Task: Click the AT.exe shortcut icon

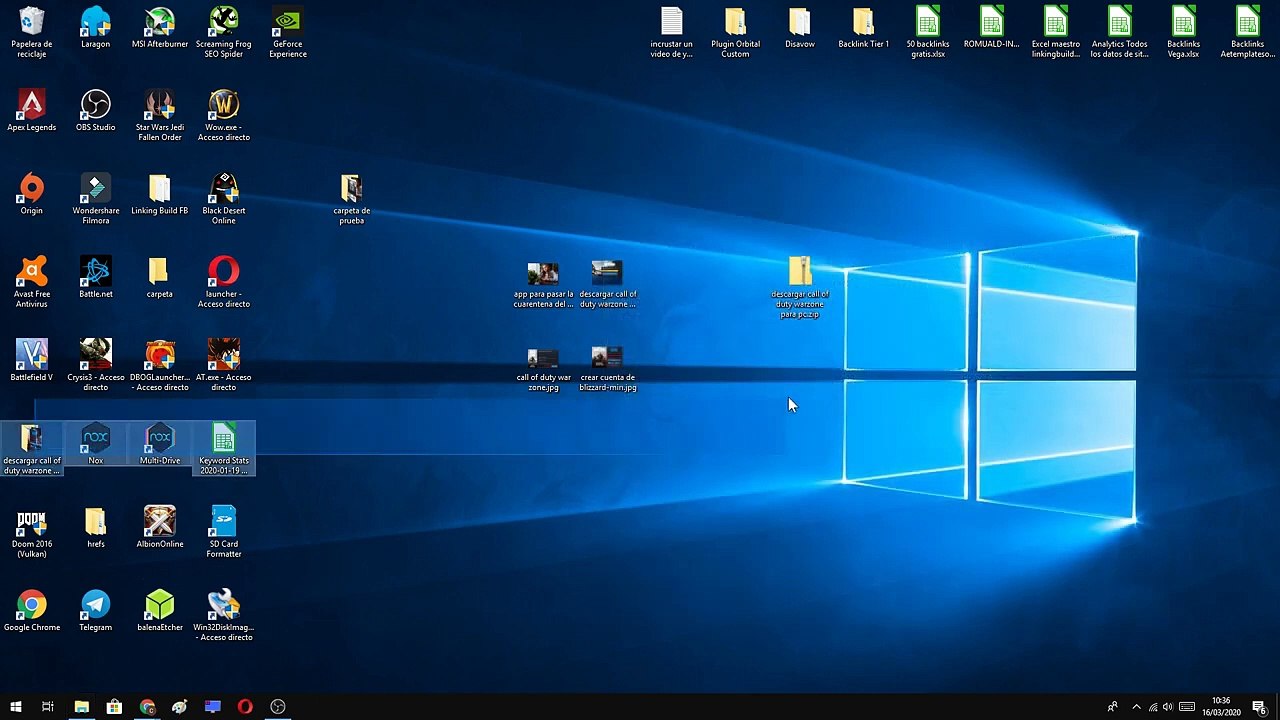Action: point(223,365)
